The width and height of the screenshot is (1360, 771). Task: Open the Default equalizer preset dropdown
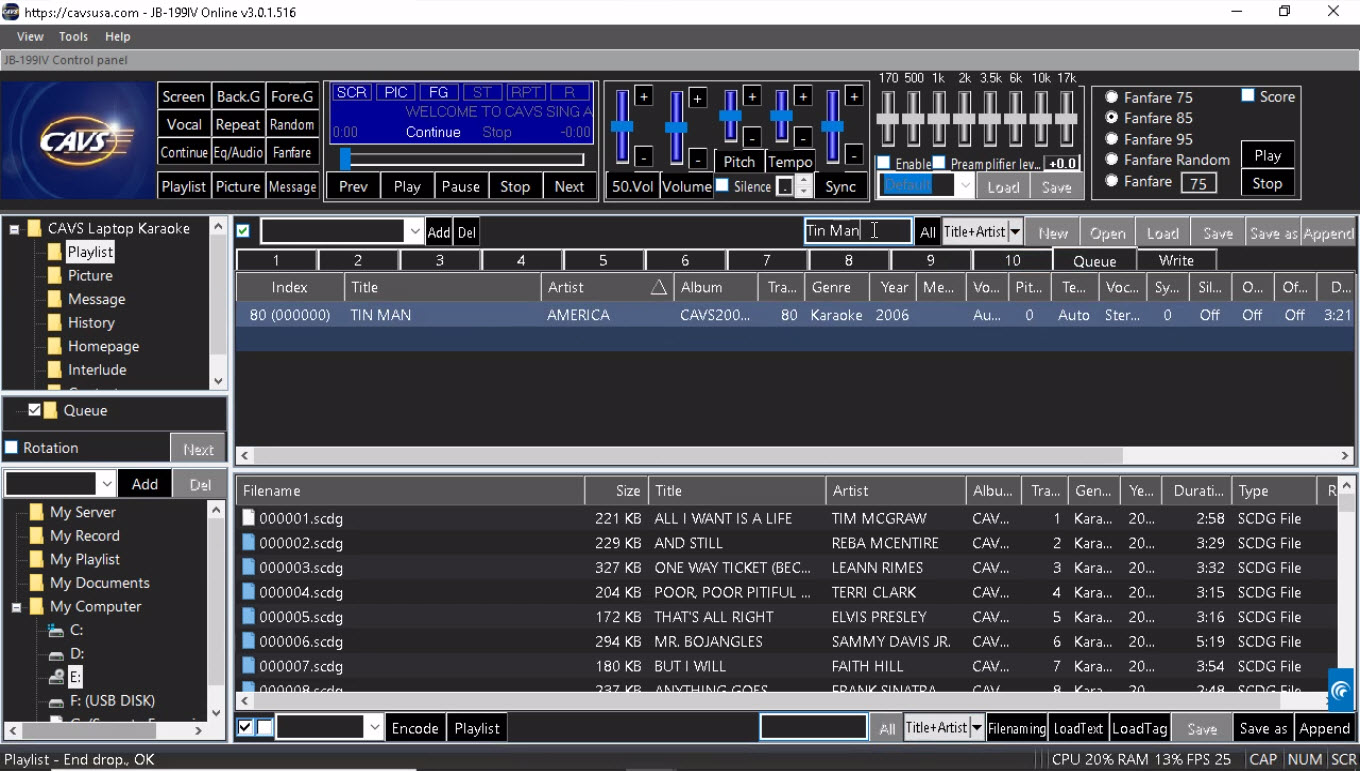[x=964, y=186]
